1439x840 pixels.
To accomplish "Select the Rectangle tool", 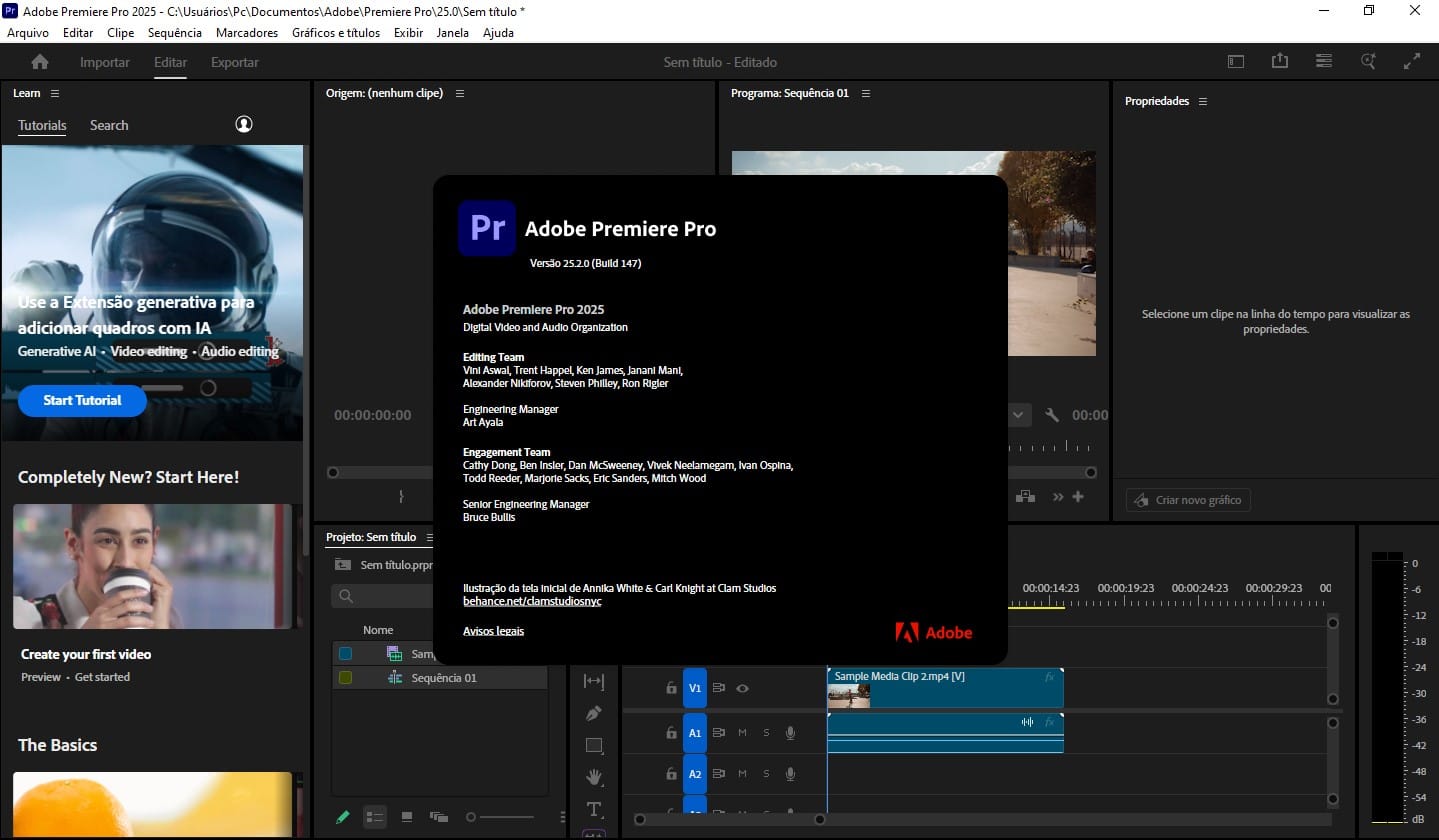I will 594,744.
